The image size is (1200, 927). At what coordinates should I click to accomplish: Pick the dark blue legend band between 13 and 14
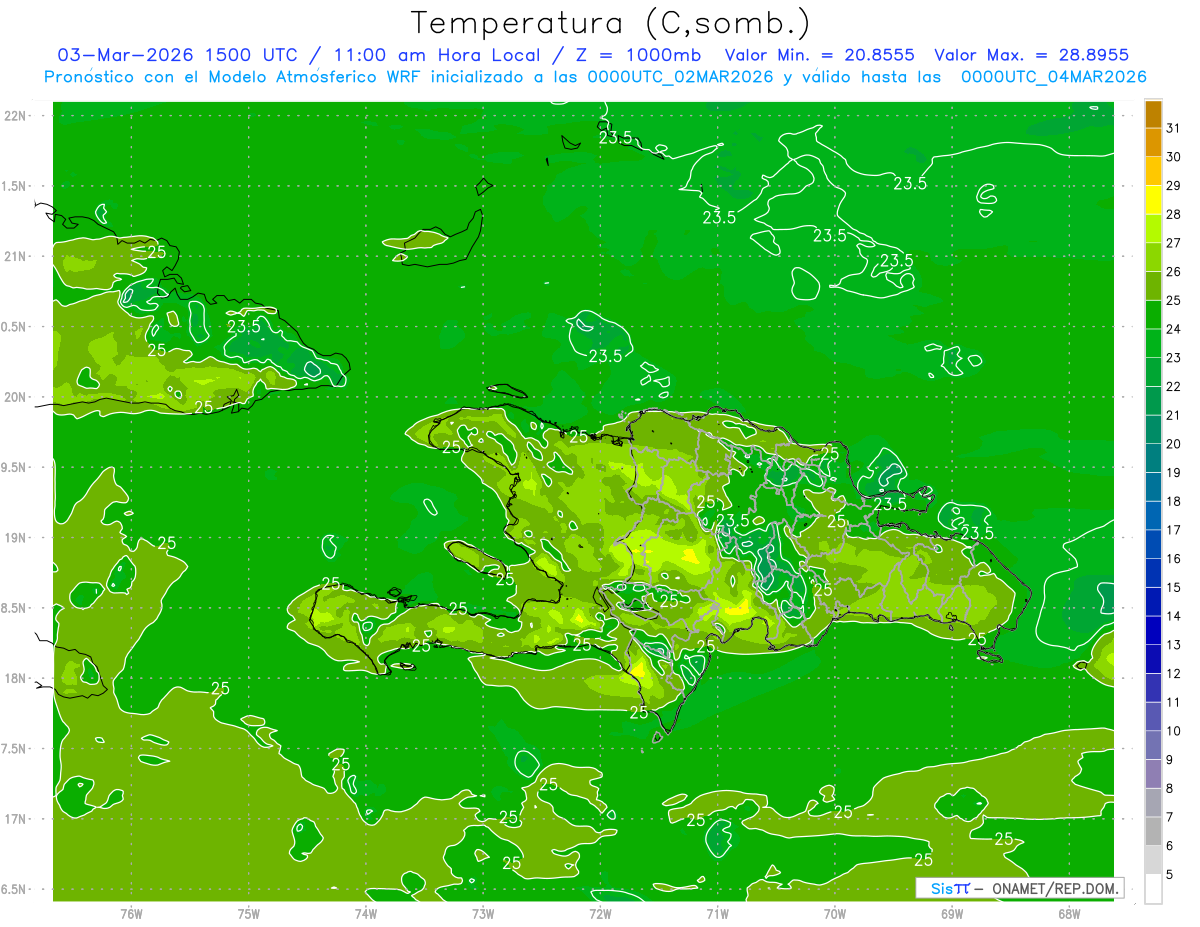coord(1153,630)
